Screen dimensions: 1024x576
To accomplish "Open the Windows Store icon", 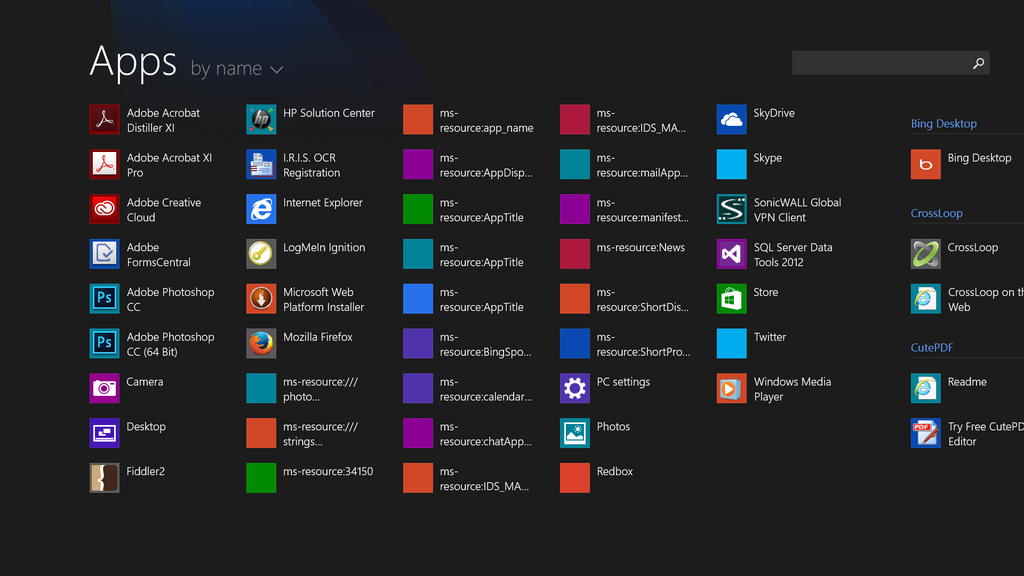I will (731, 299).
